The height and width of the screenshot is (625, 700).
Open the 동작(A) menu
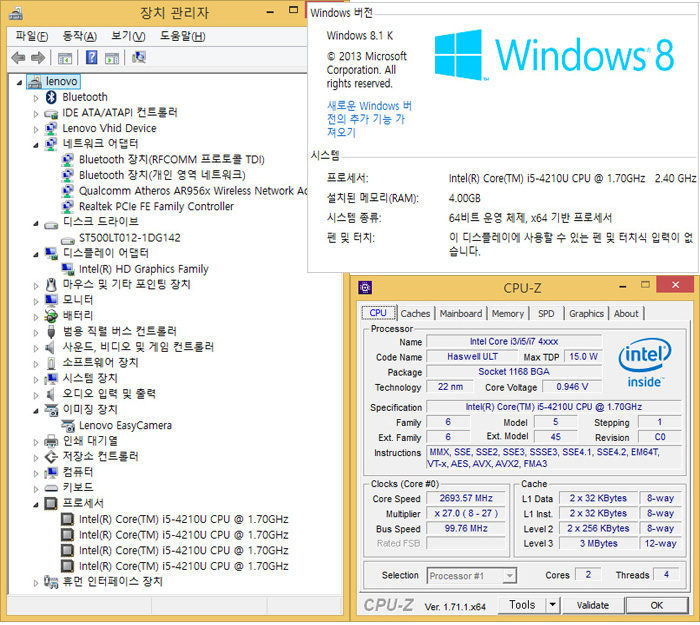tap(79, 36)
